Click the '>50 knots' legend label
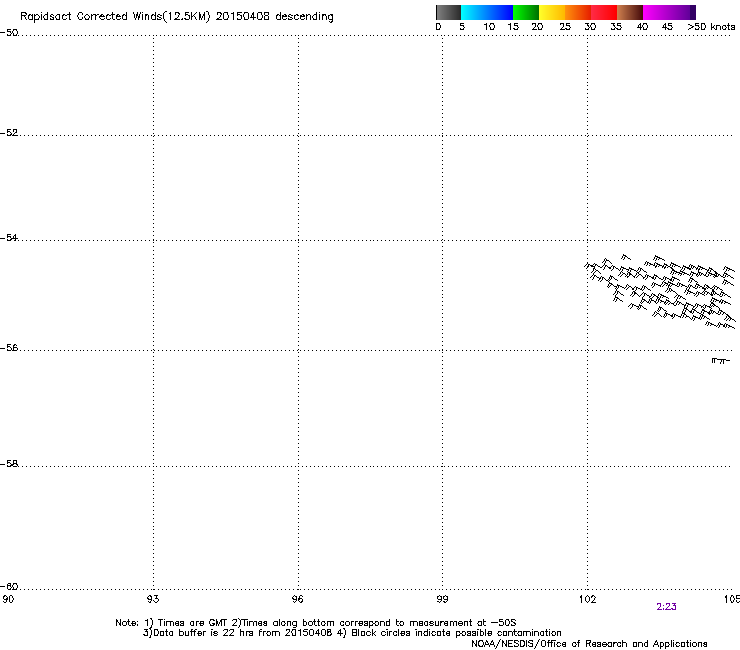 (x=711, y=27)
